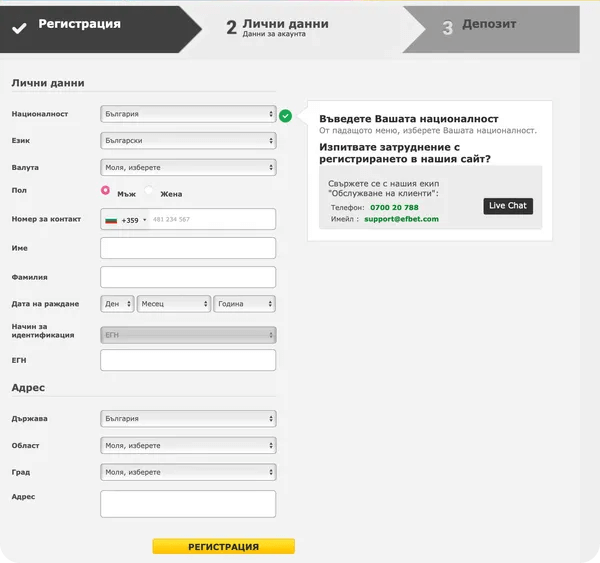
Task: Open the Език dropdown showing Български
Action: pyautogui.click(x=188, y=140)
